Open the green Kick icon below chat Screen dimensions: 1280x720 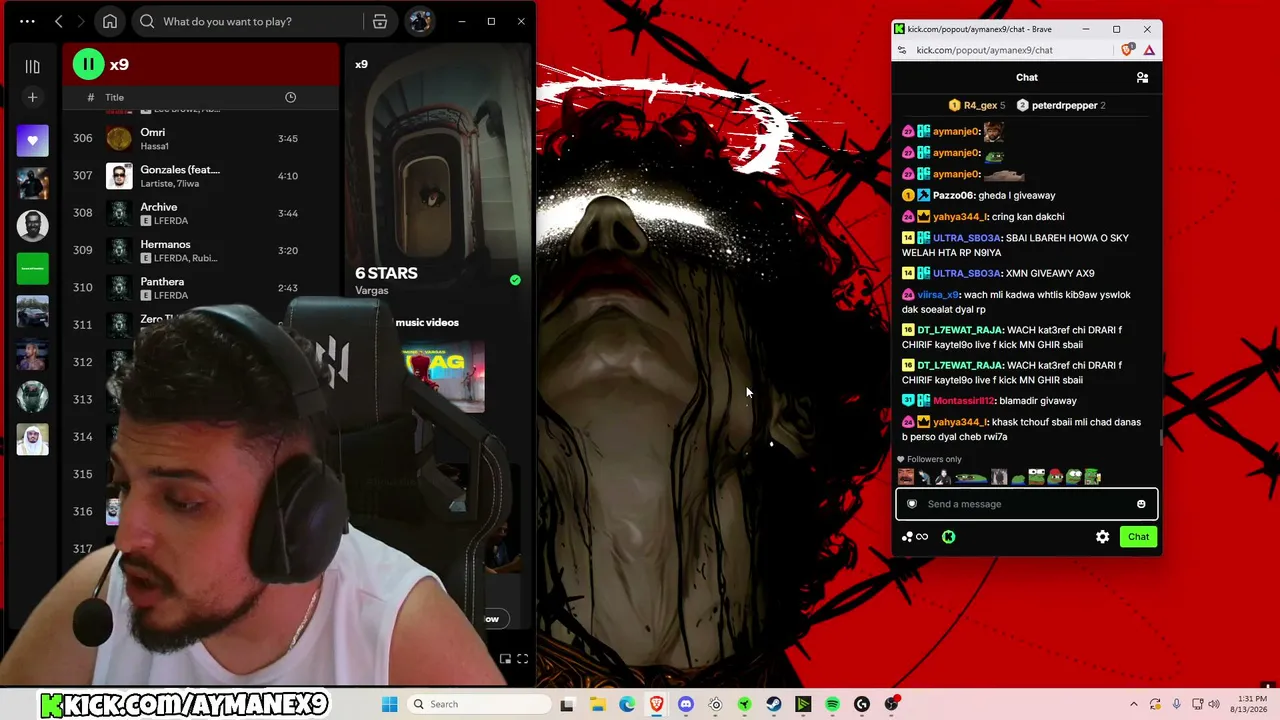click(x=948, y=537)
